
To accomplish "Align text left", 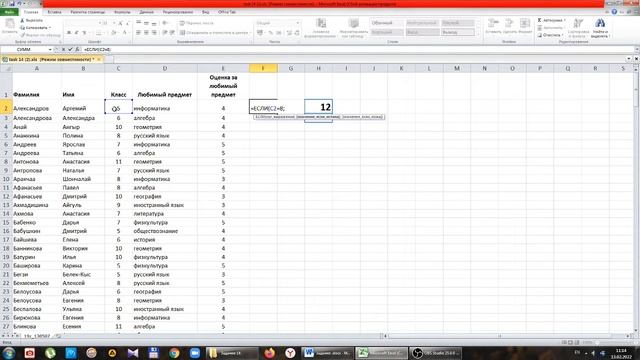I will [x=138, y=33].
